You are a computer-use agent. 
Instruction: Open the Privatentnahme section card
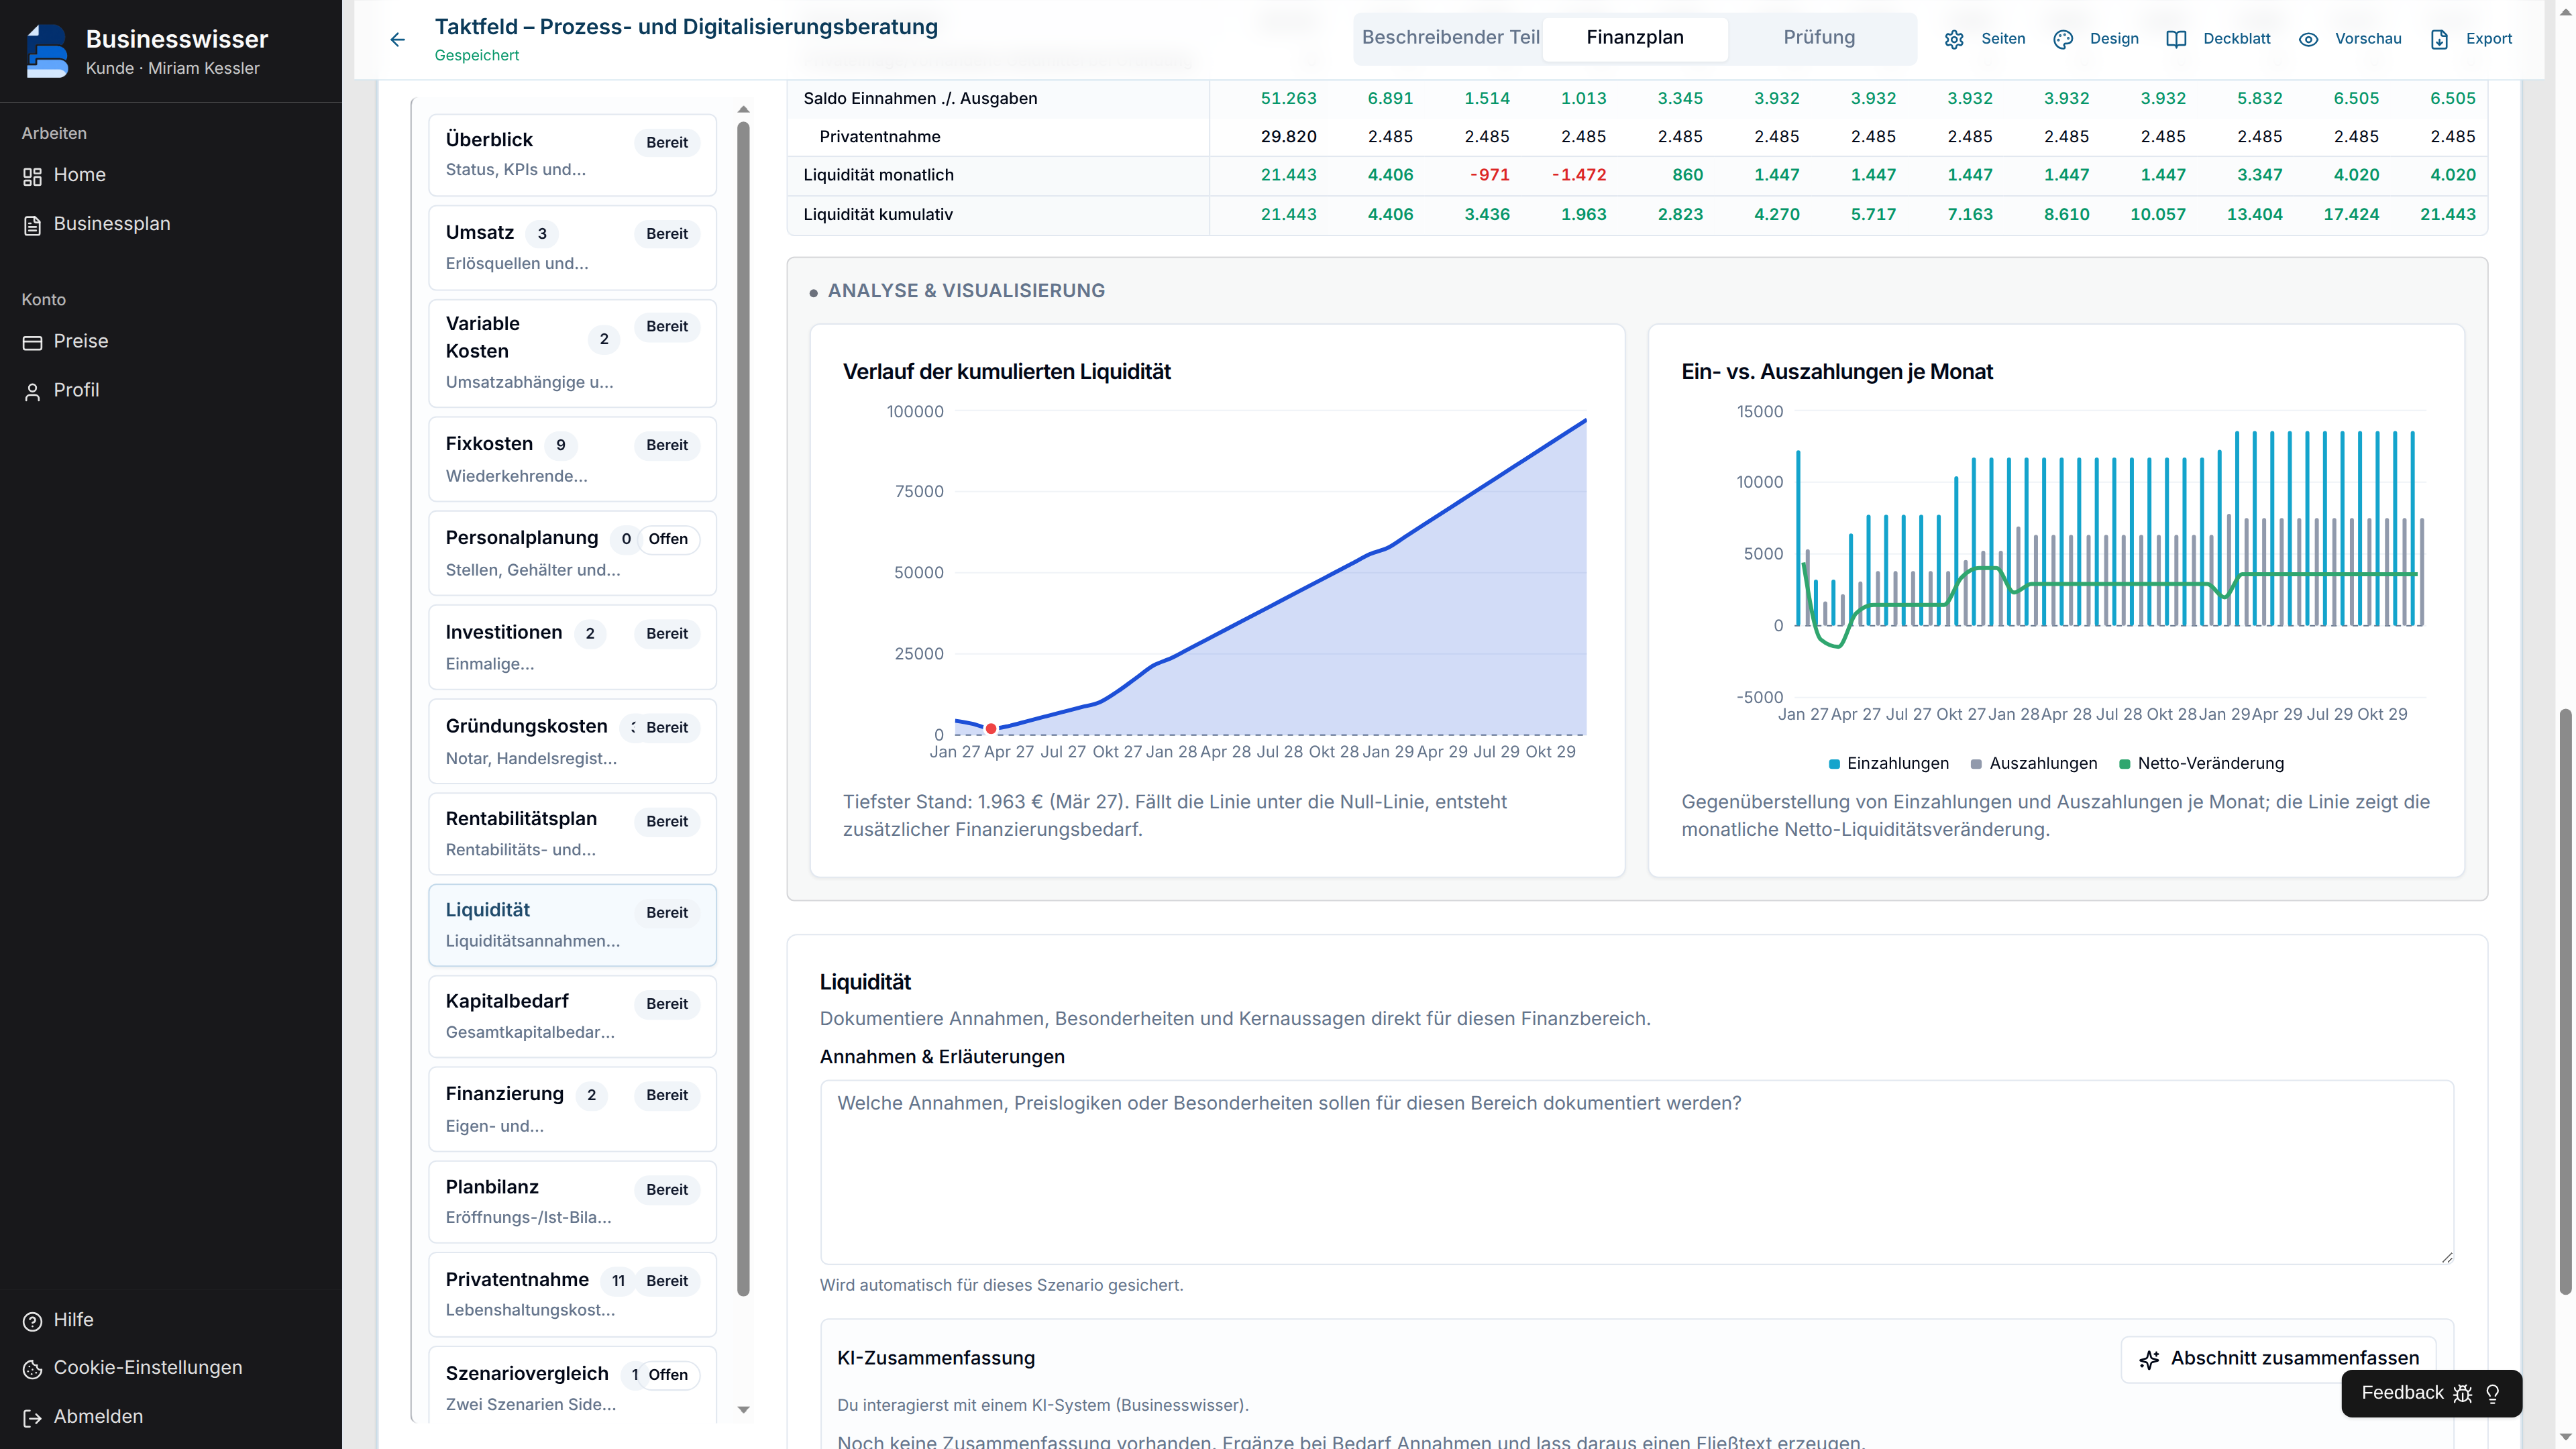pyautogui.click(x=572, y=1294)
